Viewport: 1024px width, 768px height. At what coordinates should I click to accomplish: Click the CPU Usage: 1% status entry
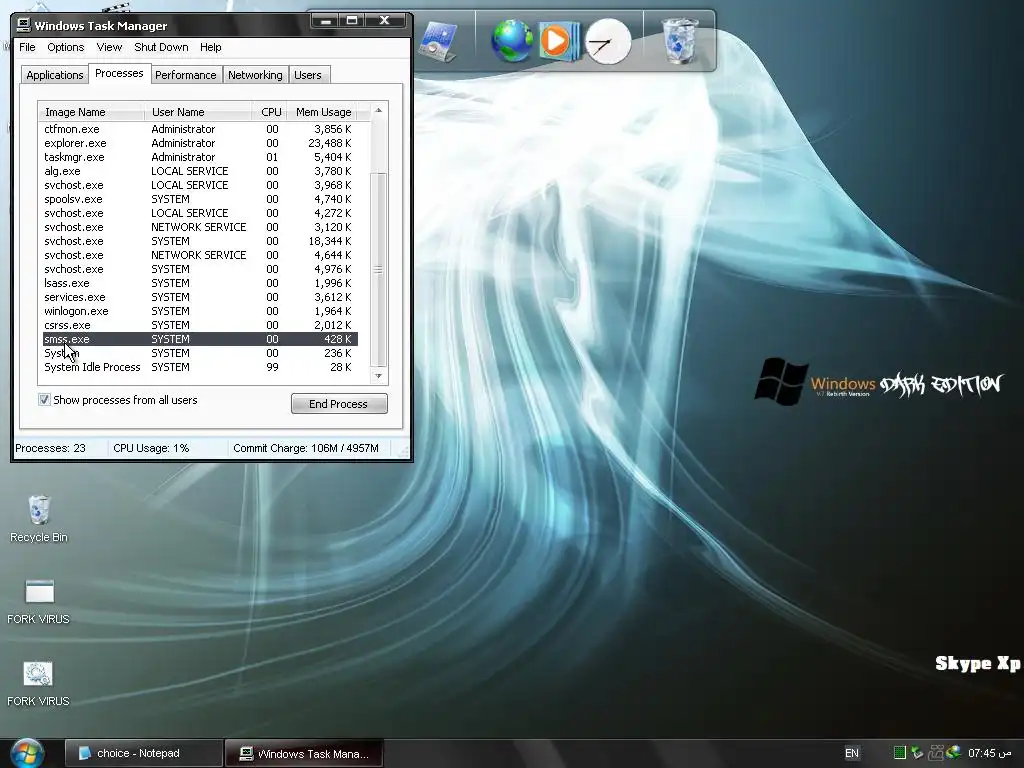tap(151, 448)
